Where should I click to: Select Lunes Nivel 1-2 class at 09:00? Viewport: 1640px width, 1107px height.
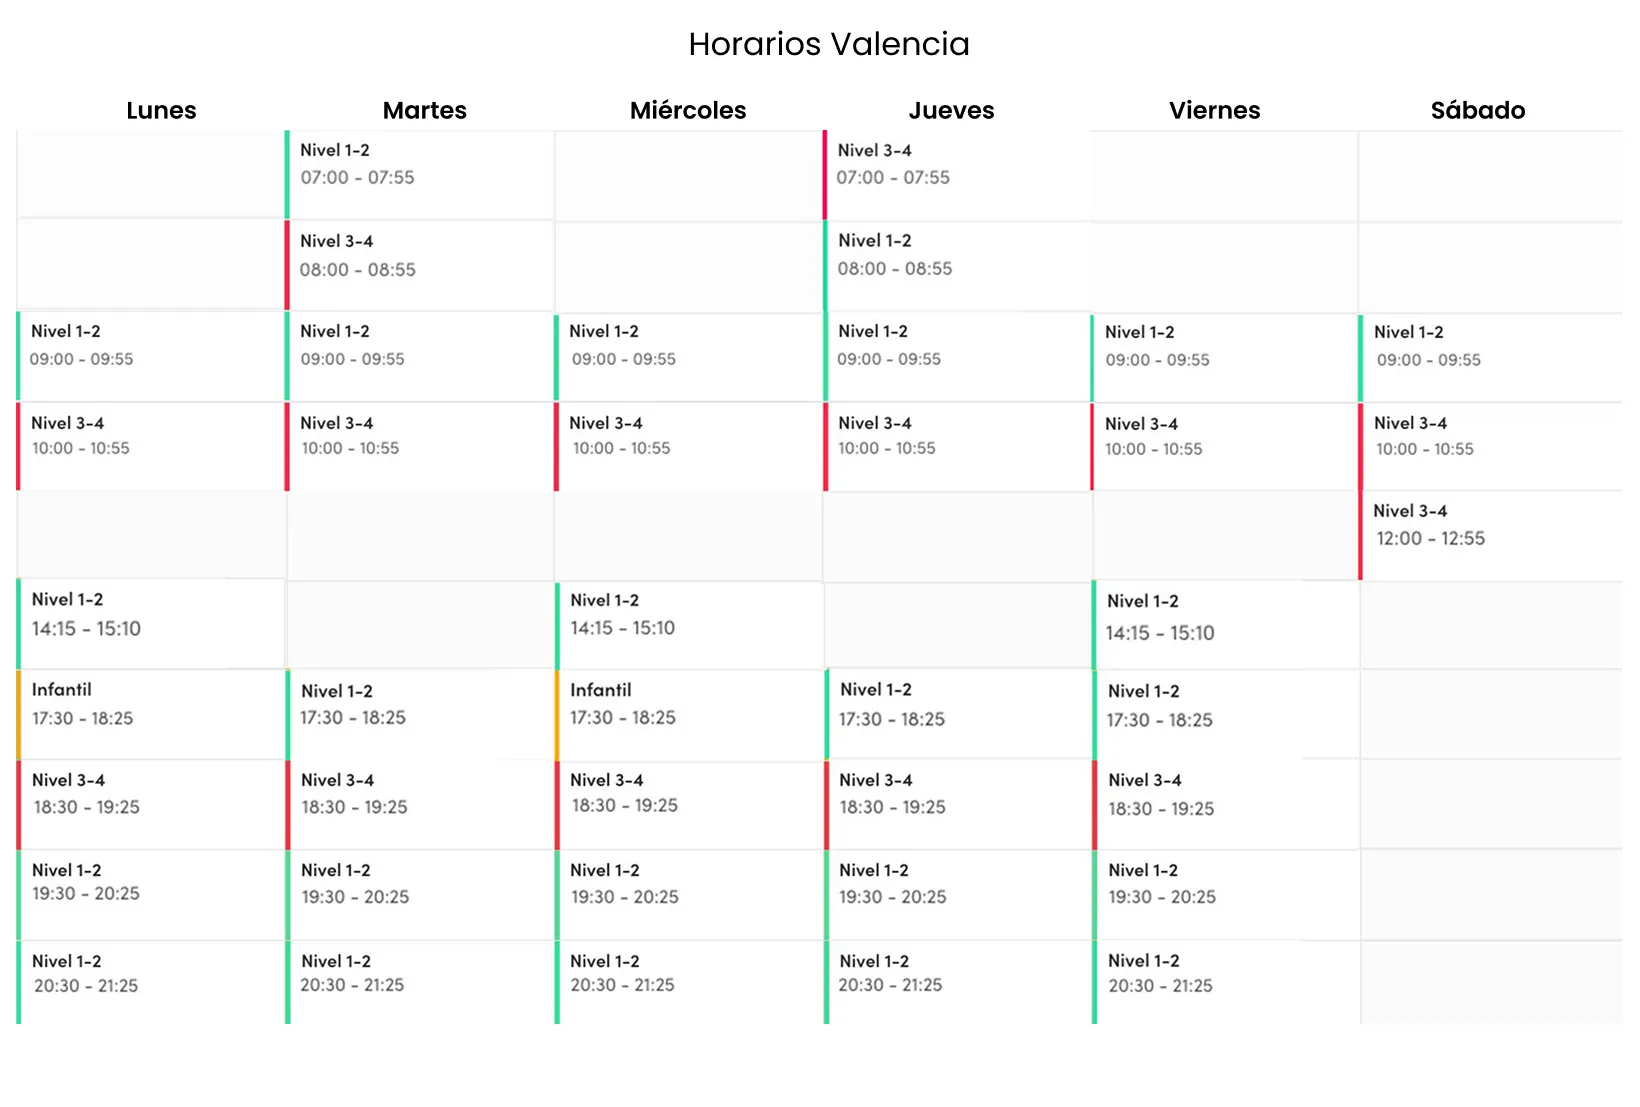[152, 356]
